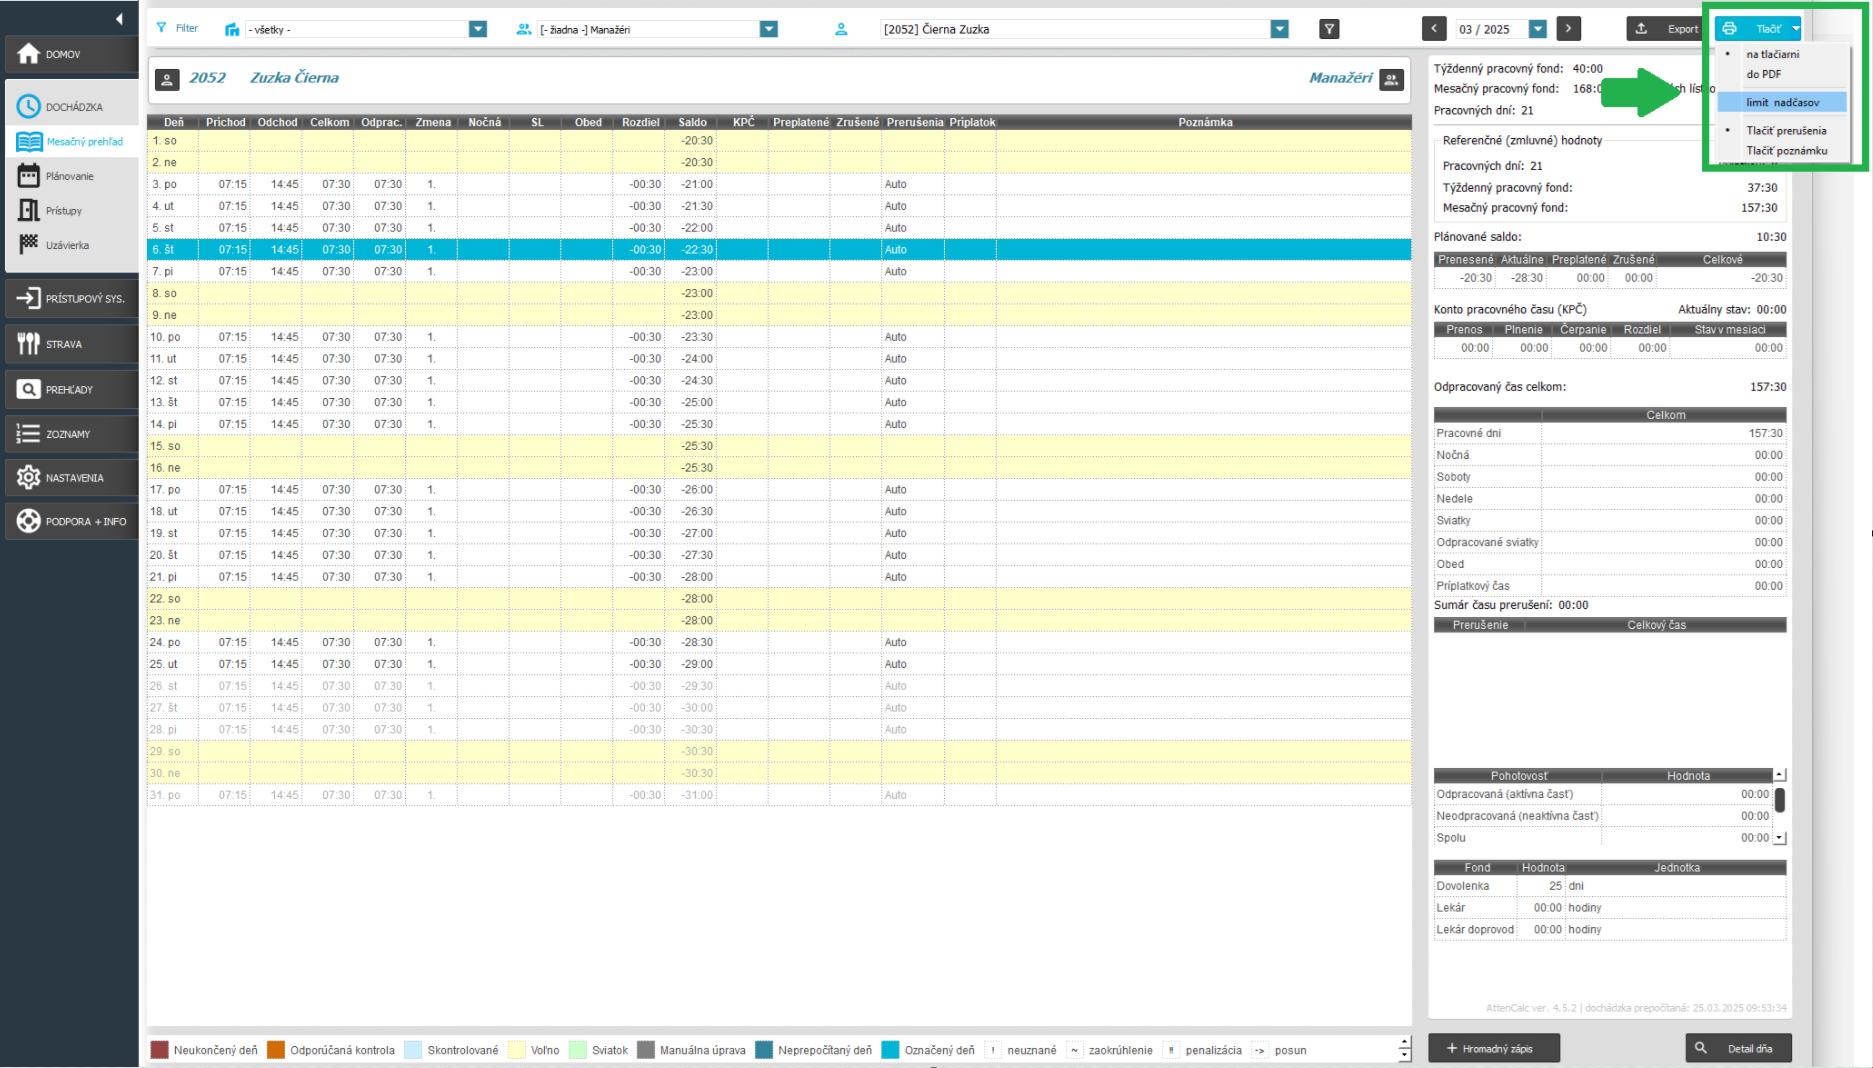The image size is (1873, 1068).
Task: Open the Dochádzka attendance module
Action: (x=71, y=107)
